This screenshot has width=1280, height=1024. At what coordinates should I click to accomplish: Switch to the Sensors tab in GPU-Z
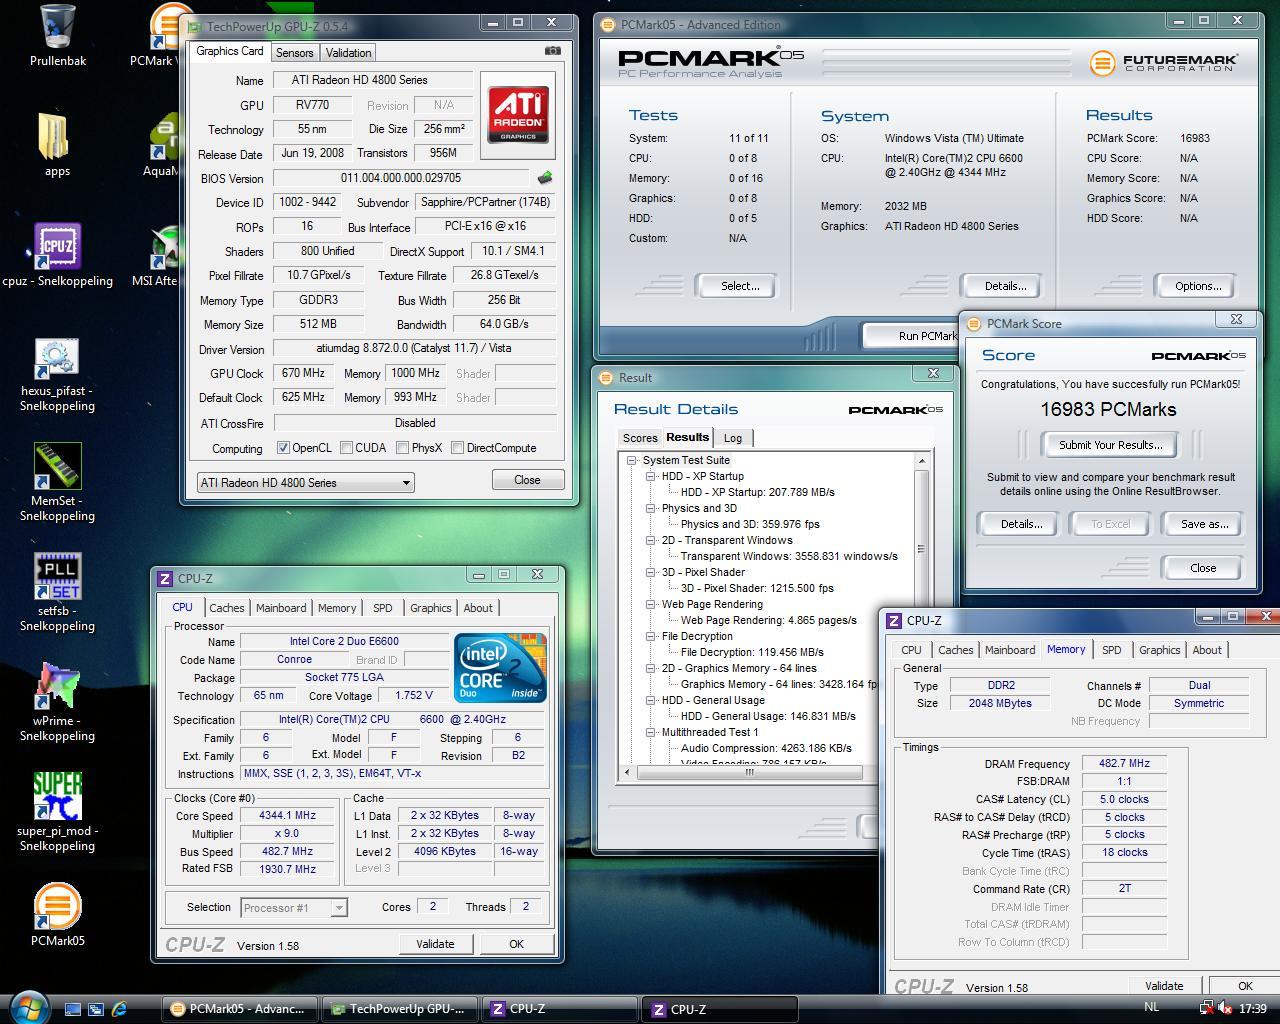(294, 53)
